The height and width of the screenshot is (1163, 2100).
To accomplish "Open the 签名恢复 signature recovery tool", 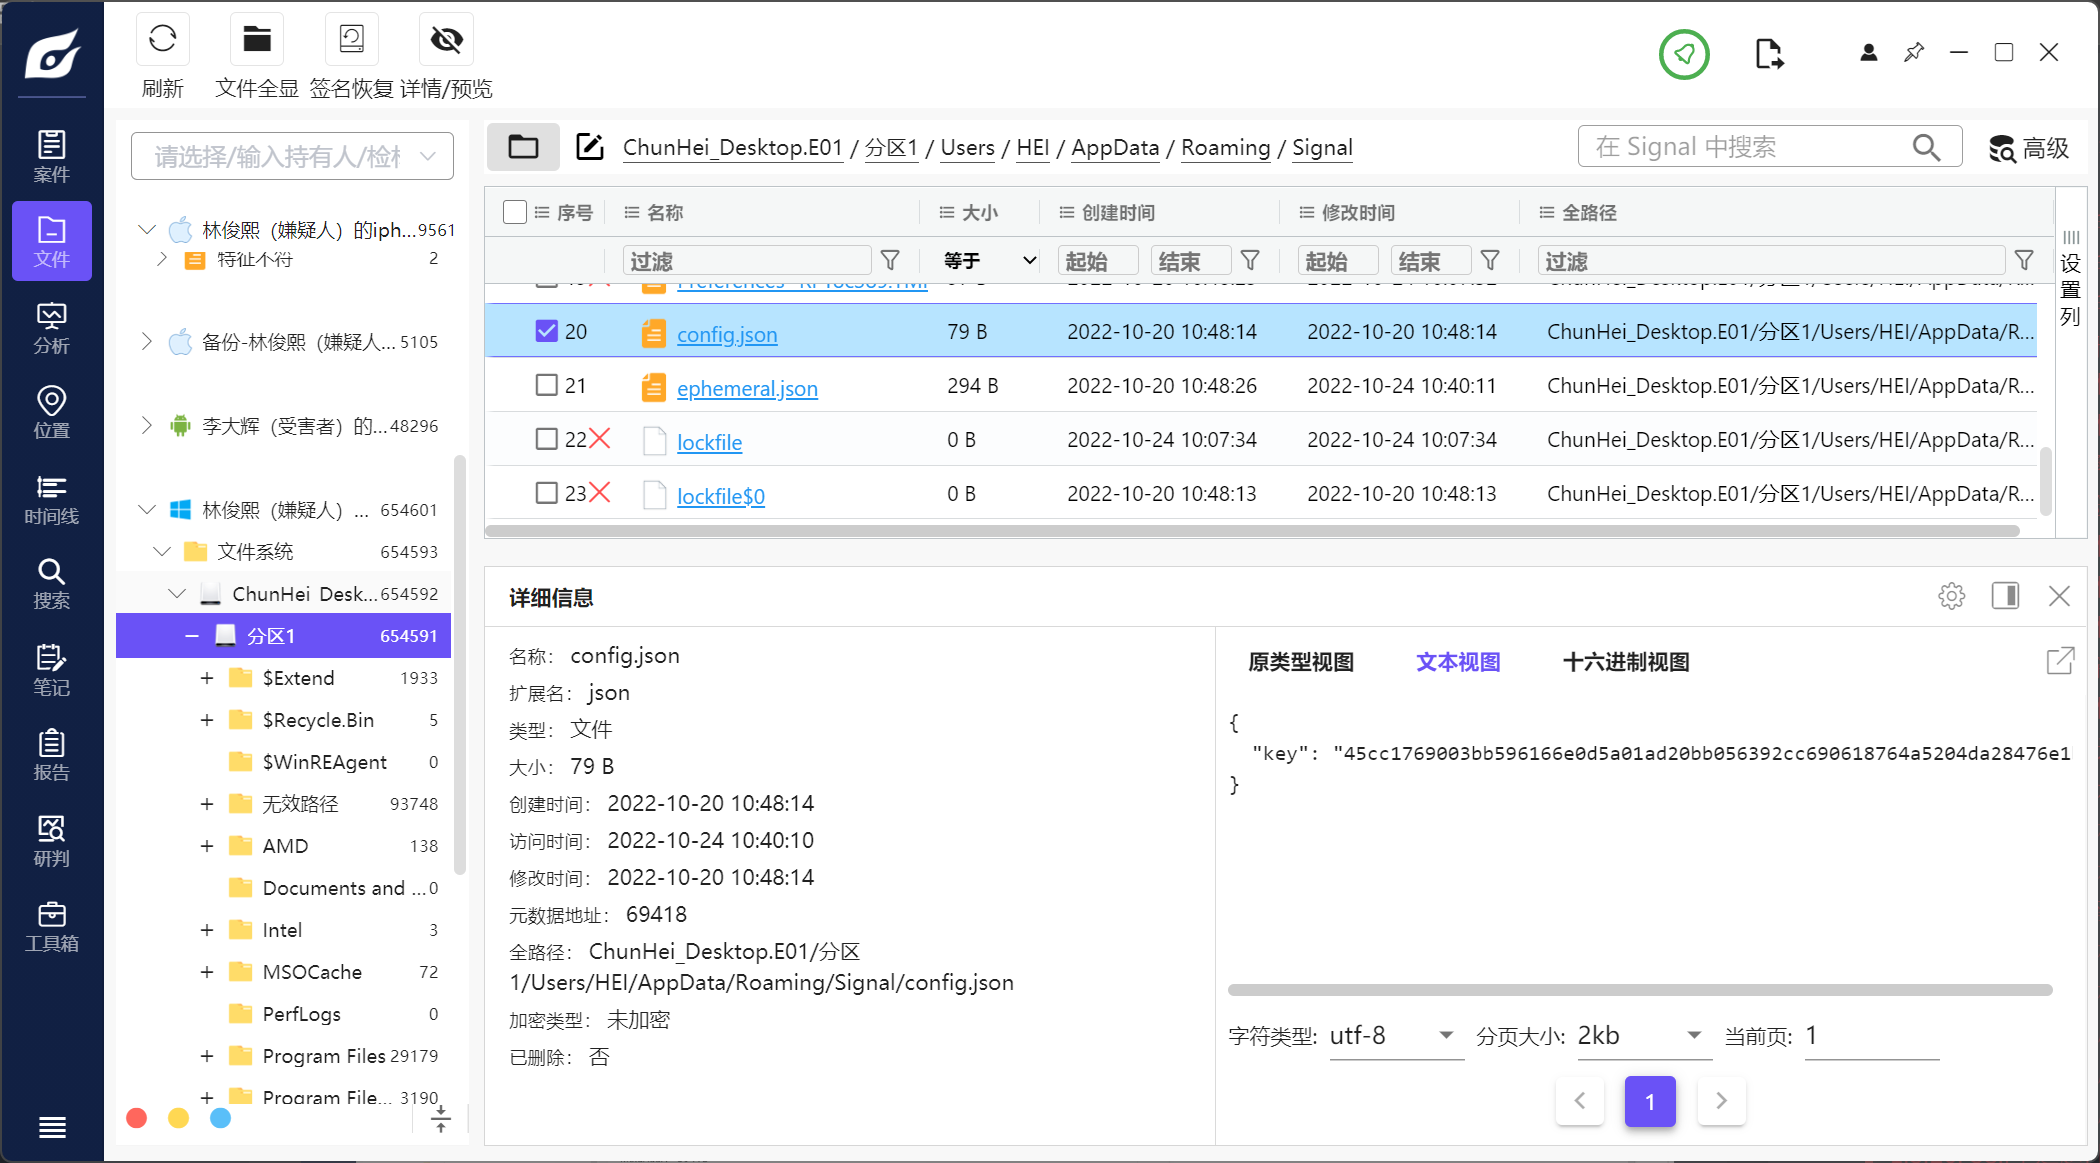I will click(351, 40).
